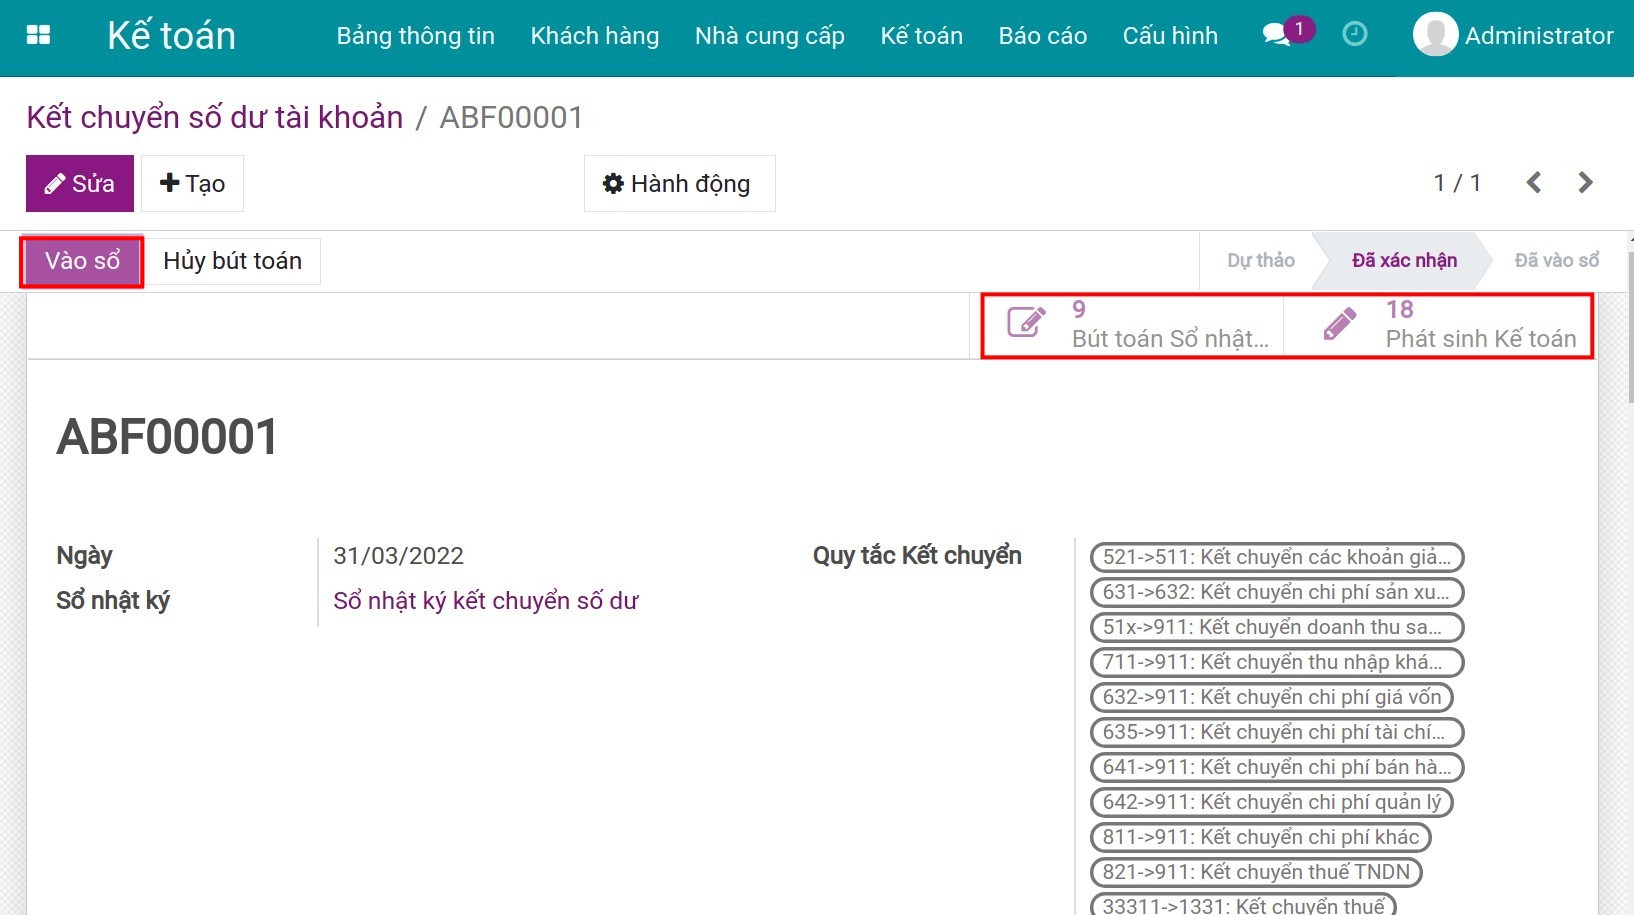Click the Vào sổ button
1634x915 pixels.
pos(82,261)
